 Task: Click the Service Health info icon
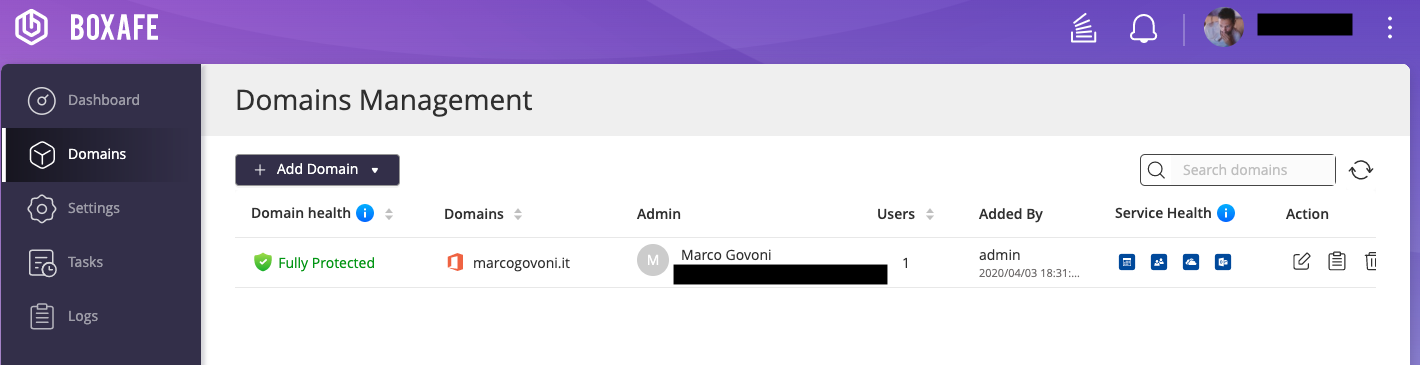coord(1226,213)
